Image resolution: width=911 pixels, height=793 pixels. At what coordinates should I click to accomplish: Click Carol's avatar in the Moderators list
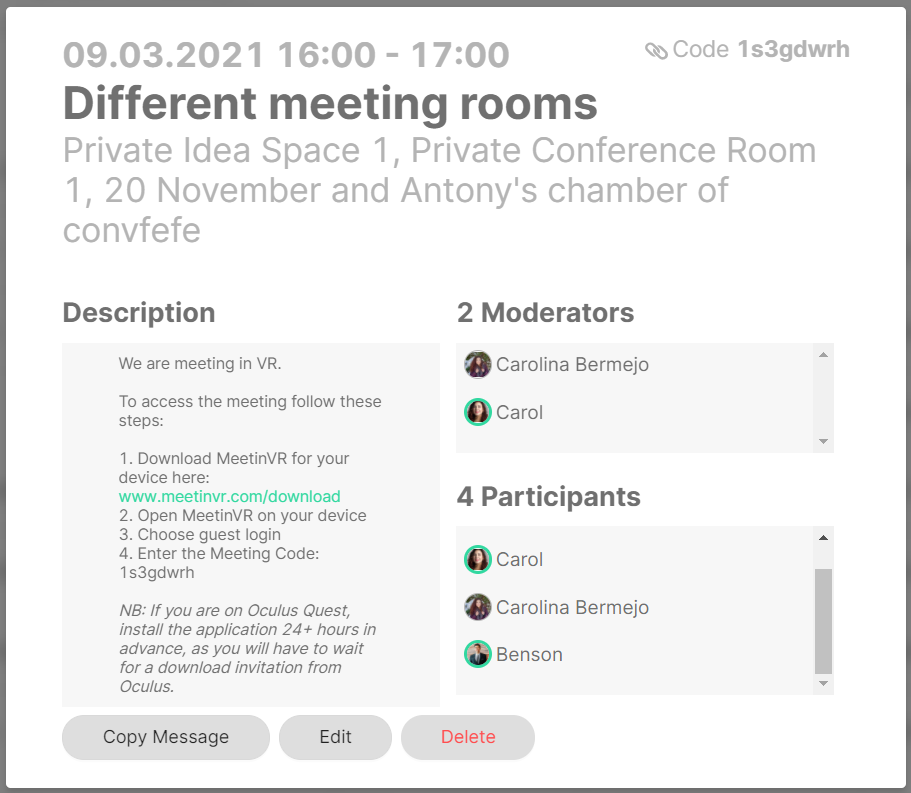click(x=478, y=412)
